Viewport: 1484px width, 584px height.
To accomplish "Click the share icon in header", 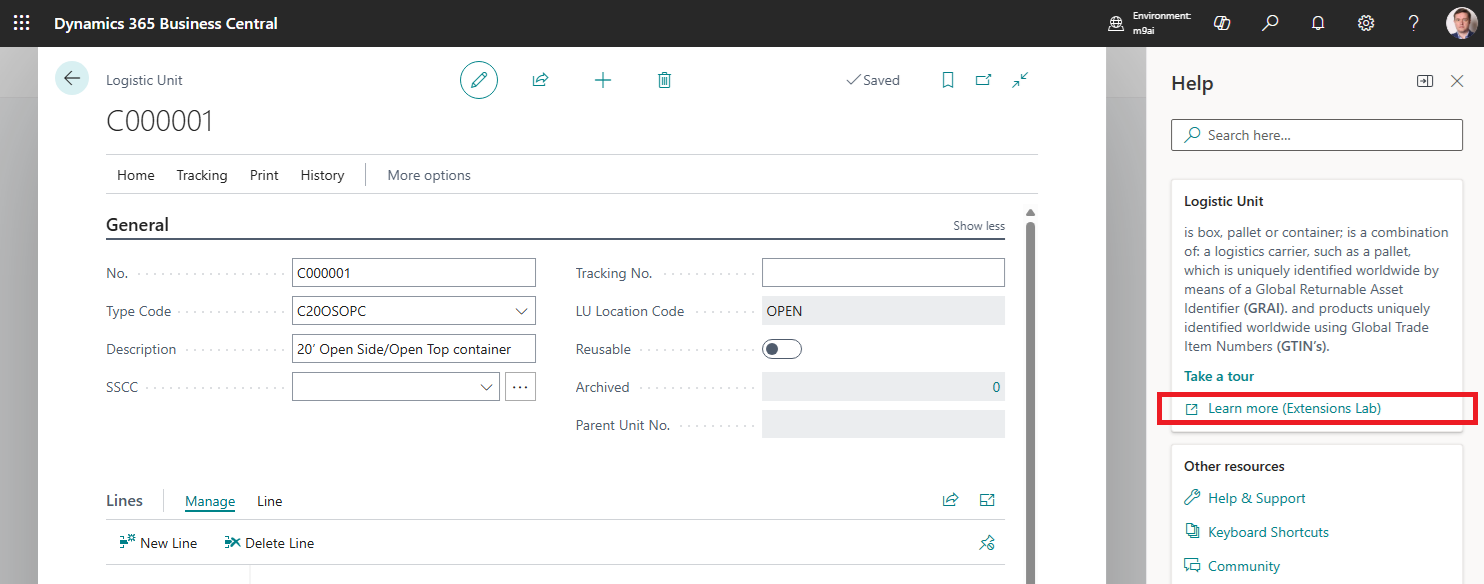I will click(541, 80).
